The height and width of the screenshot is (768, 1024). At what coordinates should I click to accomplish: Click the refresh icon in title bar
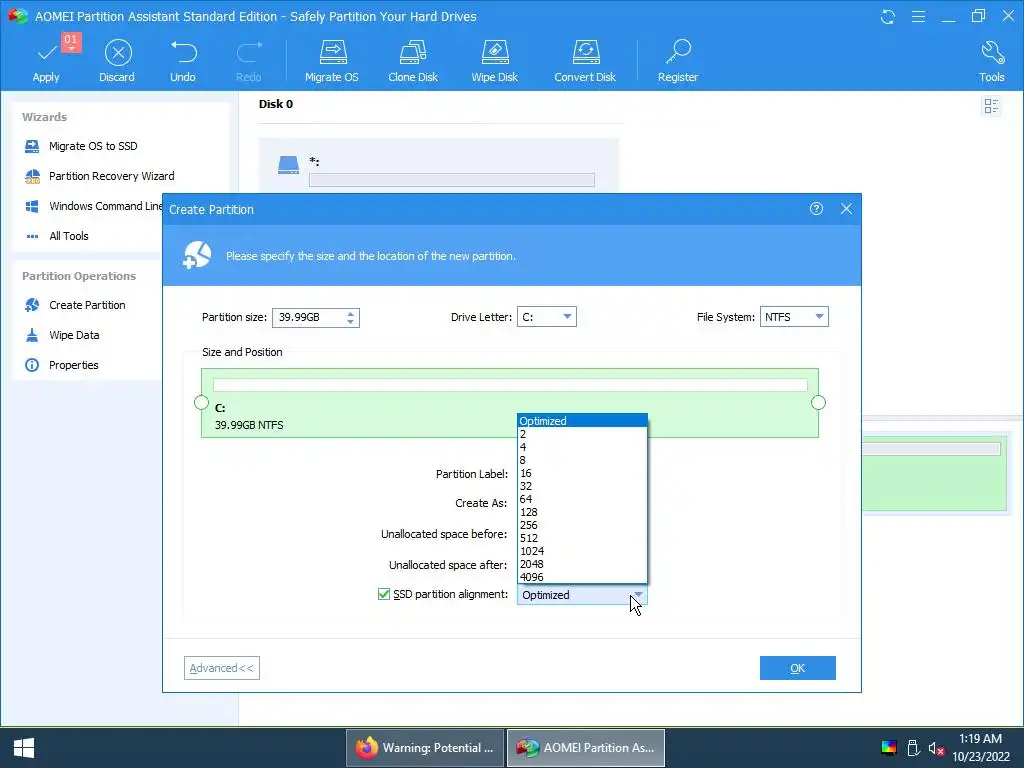888,16
